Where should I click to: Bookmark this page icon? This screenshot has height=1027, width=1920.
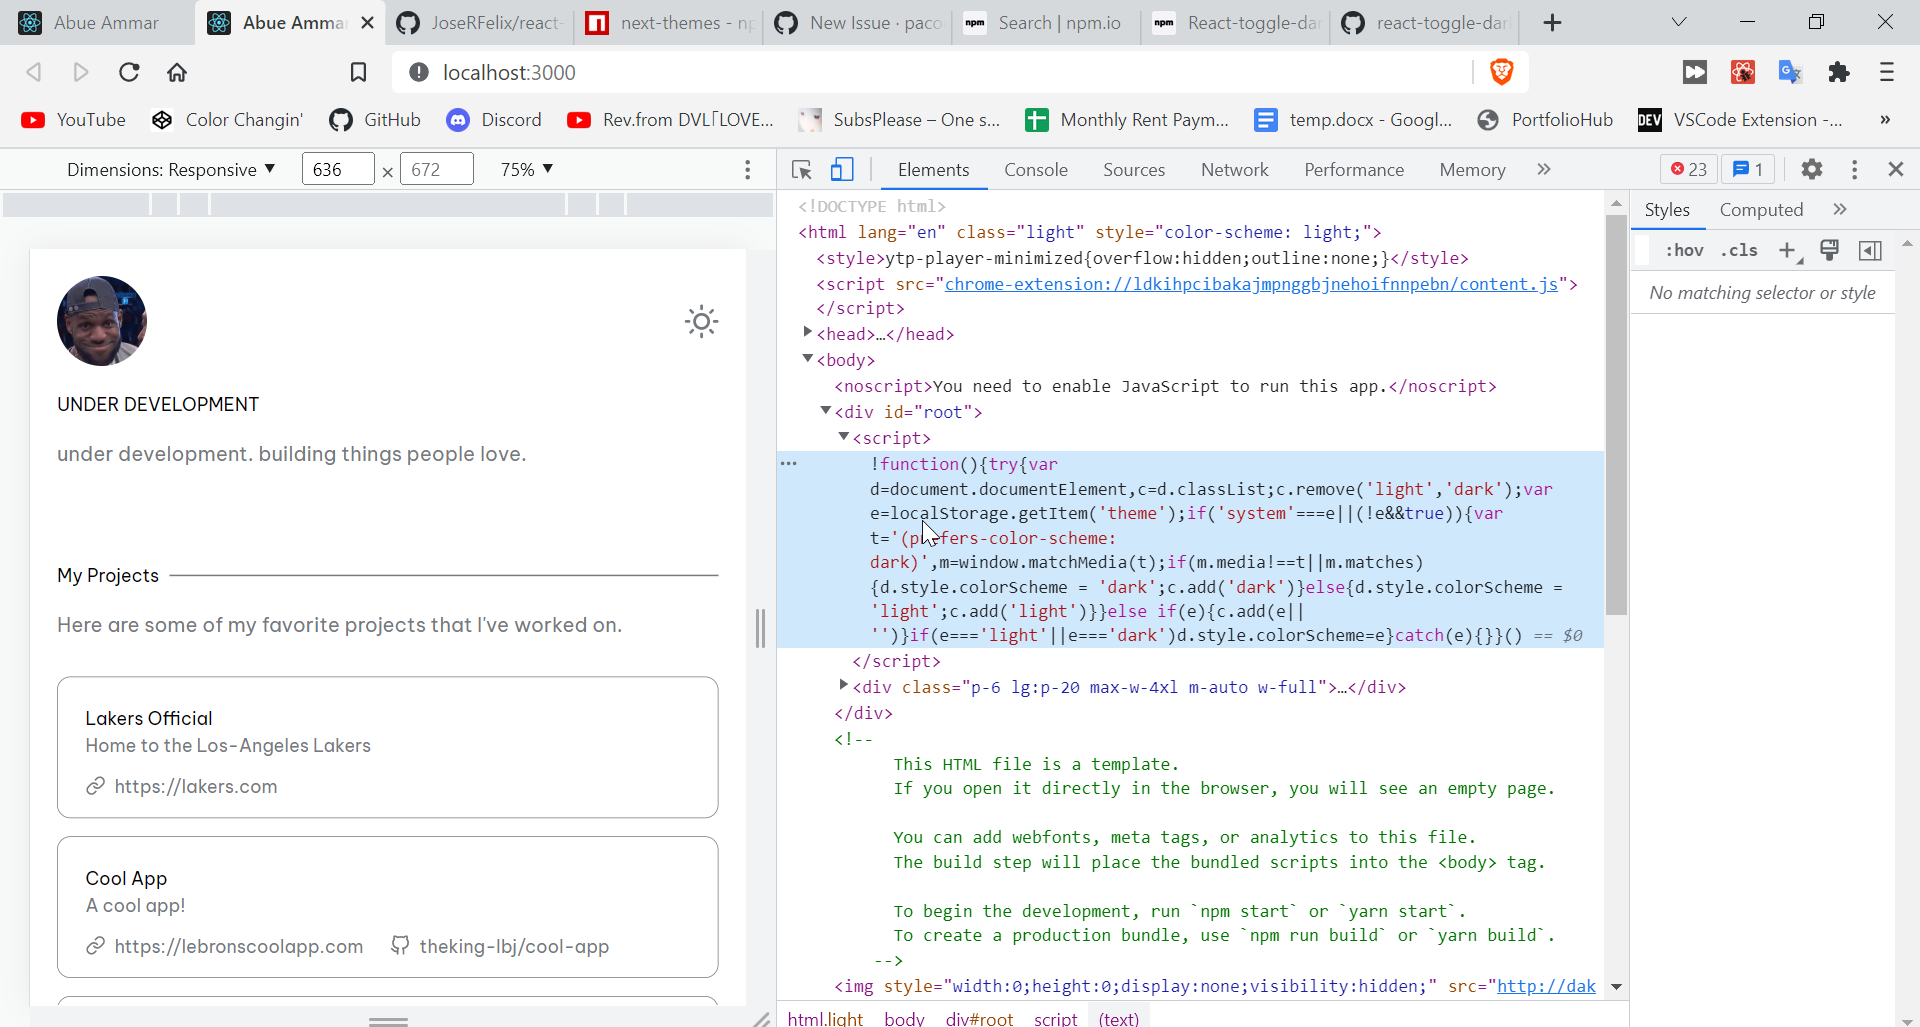point(358,72)
